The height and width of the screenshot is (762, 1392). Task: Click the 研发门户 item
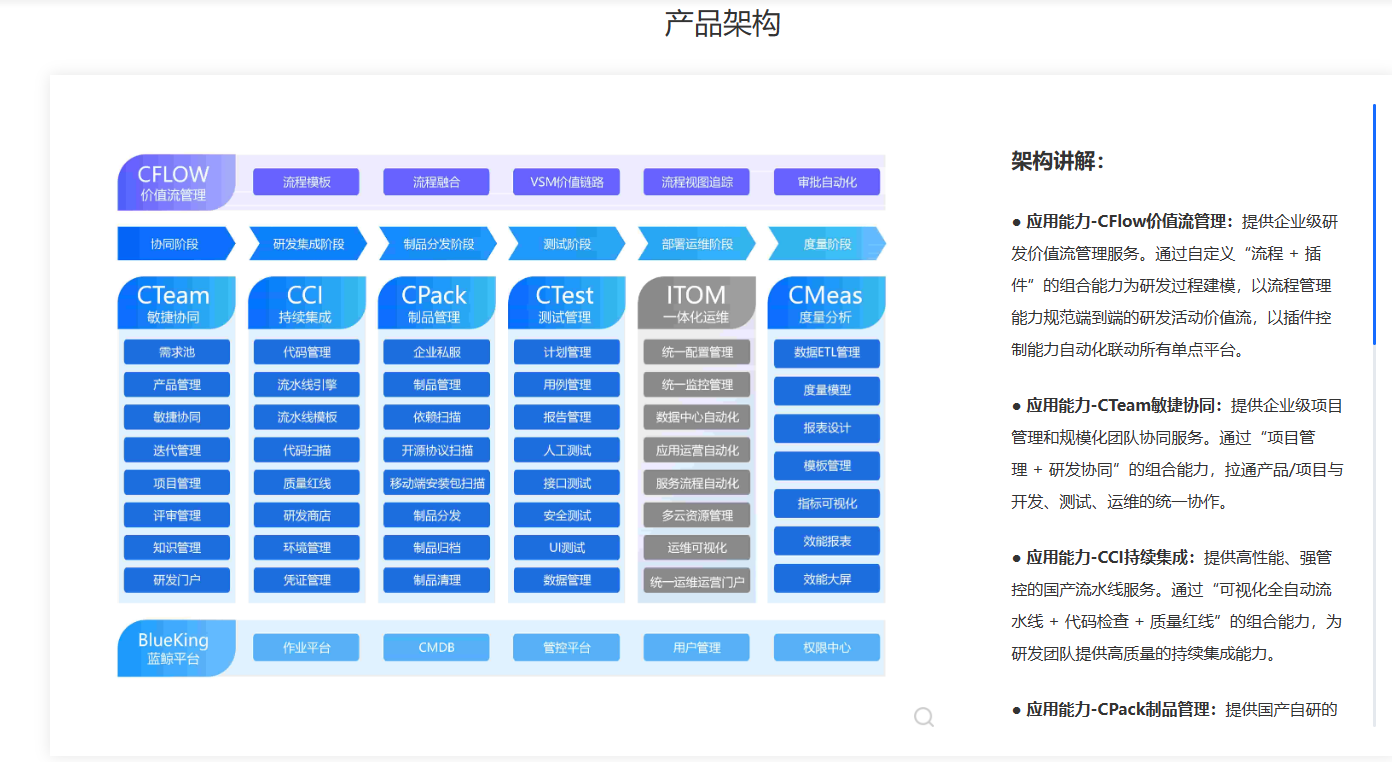coord(177,580)
